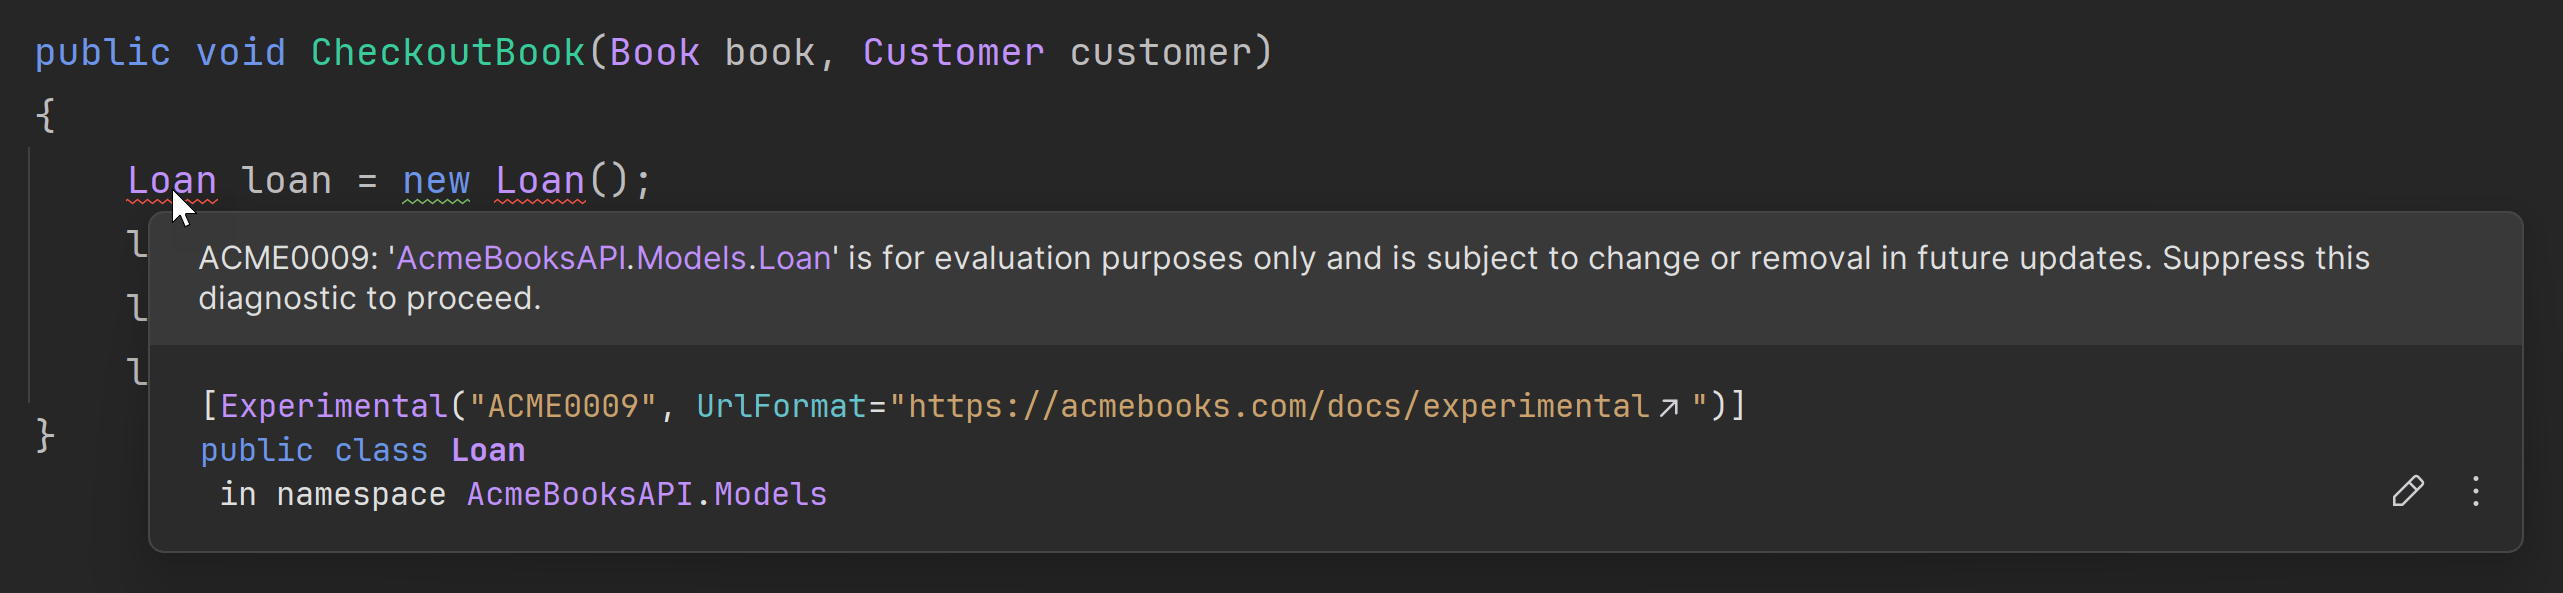Click the Loan constructor call after new
This screenshot has height=593, width=2563.
coord(540,181)
